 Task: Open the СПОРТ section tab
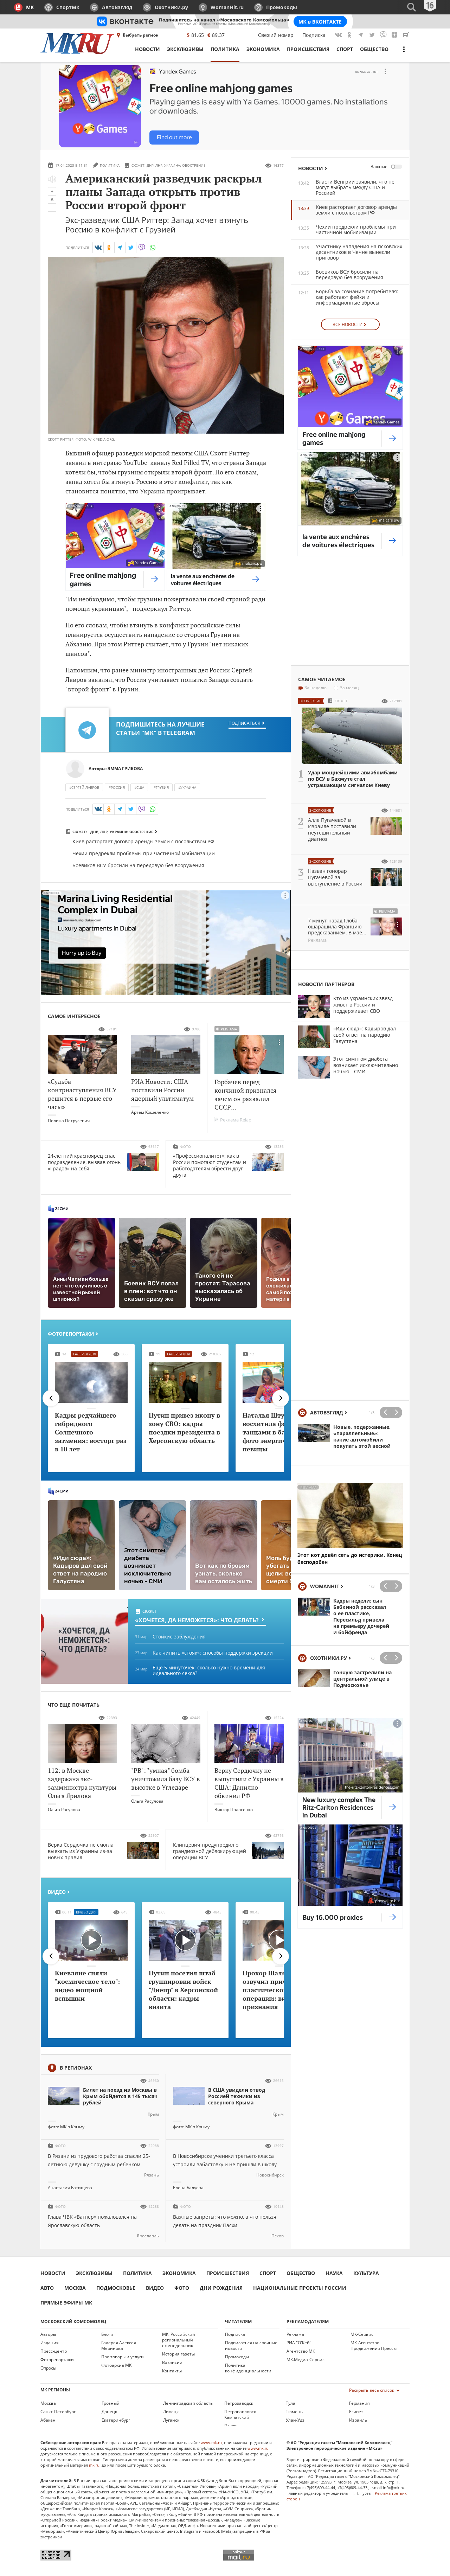click(344, 49)
